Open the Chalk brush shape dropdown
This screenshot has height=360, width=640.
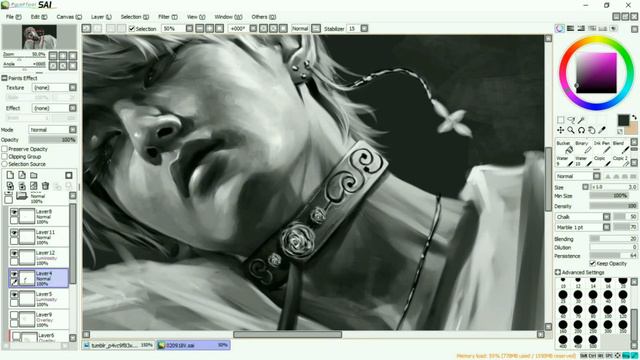[582, 217]
